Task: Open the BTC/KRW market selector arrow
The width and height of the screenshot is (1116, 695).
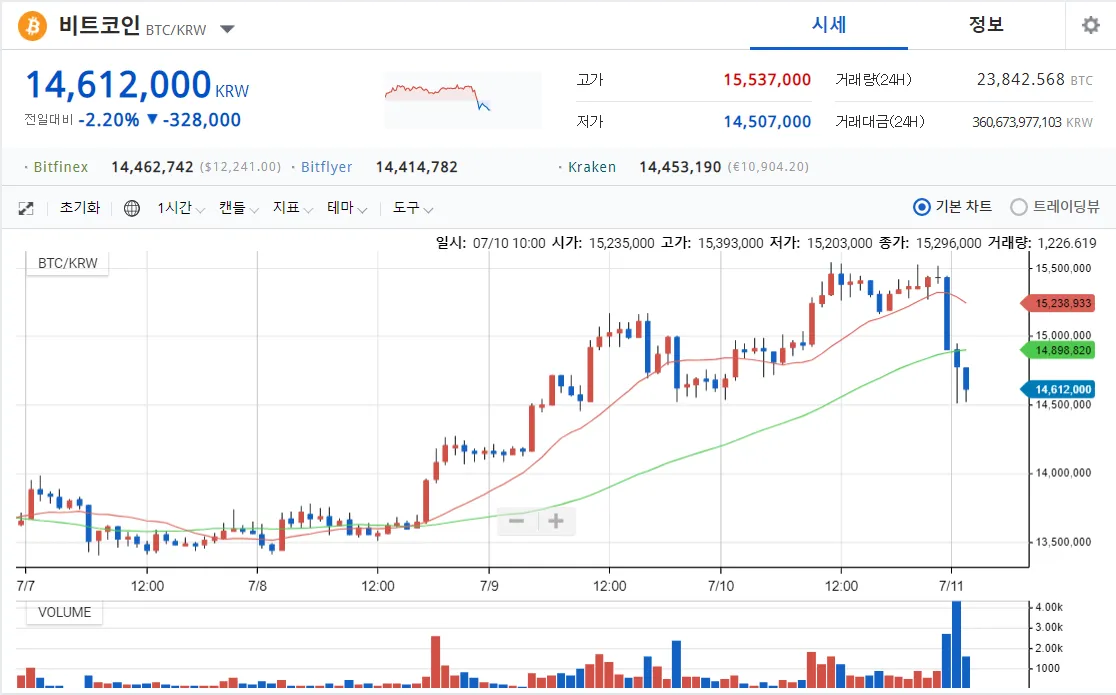Action: click(x=227, y=29)
